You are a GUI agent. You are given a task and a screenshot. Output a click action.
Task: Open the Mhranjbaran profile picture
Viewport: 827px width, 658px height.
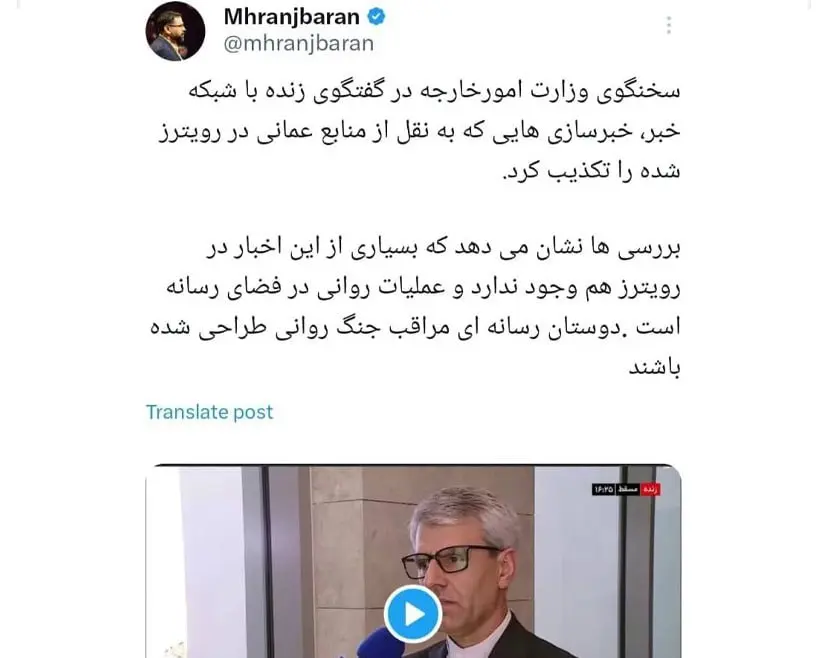pos(175,31)
